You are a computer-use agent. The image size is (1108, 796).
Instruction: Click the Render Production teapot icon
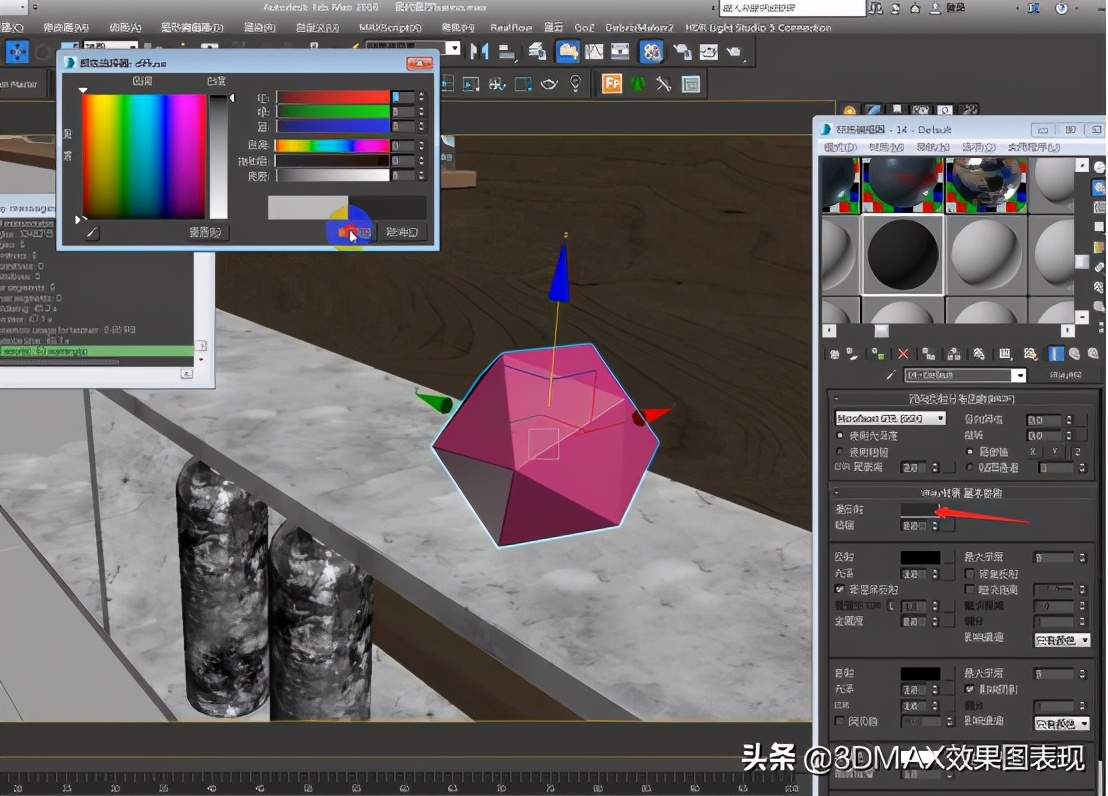pyautogui.click(x=735, y=50)
